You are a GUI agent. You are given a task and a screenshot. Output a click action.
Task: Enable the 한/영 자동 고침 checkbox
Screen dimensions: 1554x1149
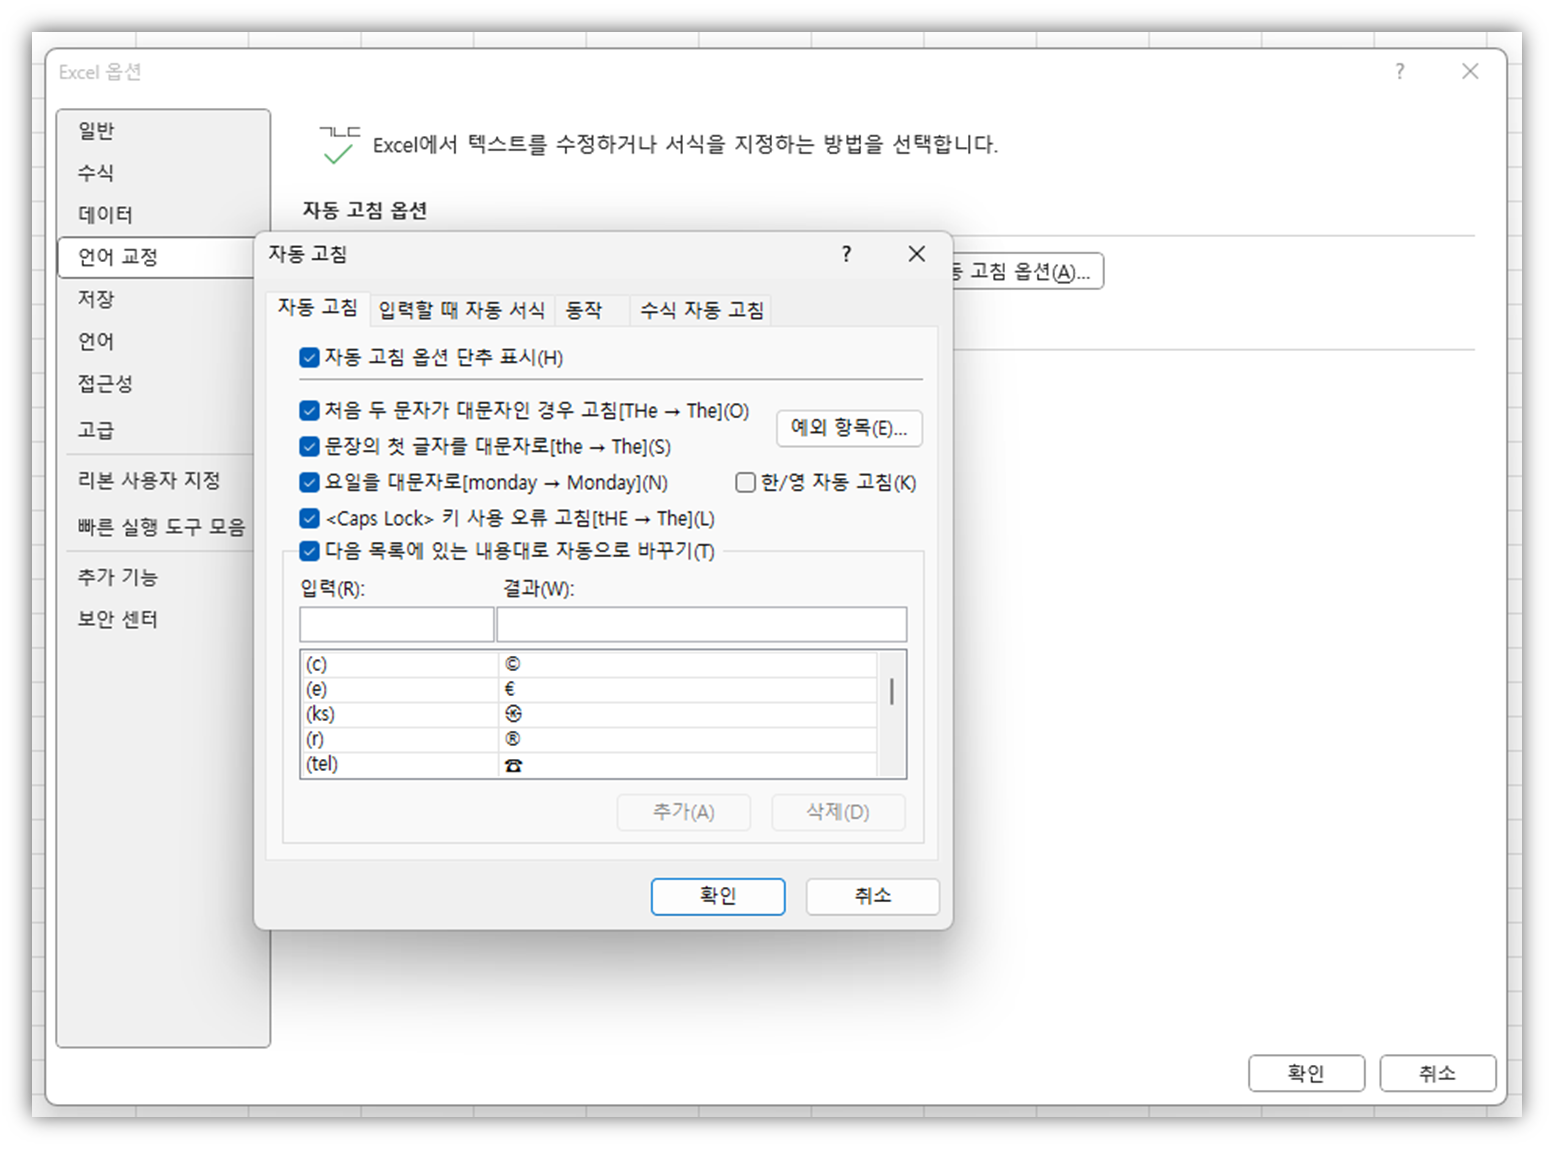pos(745,482)
